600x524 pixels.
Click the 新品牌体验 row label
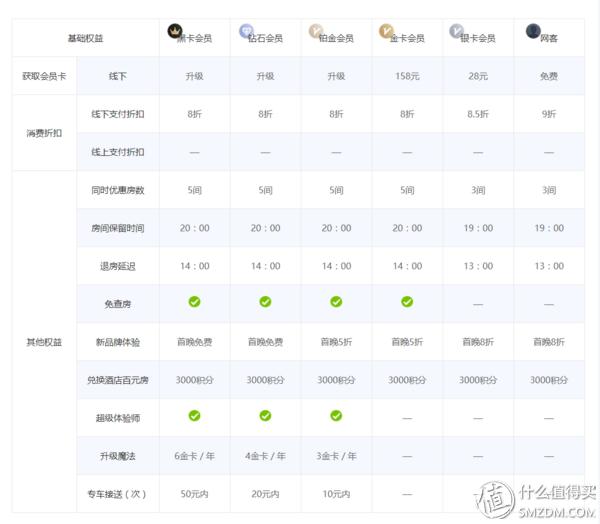click(x=117, y=342)
